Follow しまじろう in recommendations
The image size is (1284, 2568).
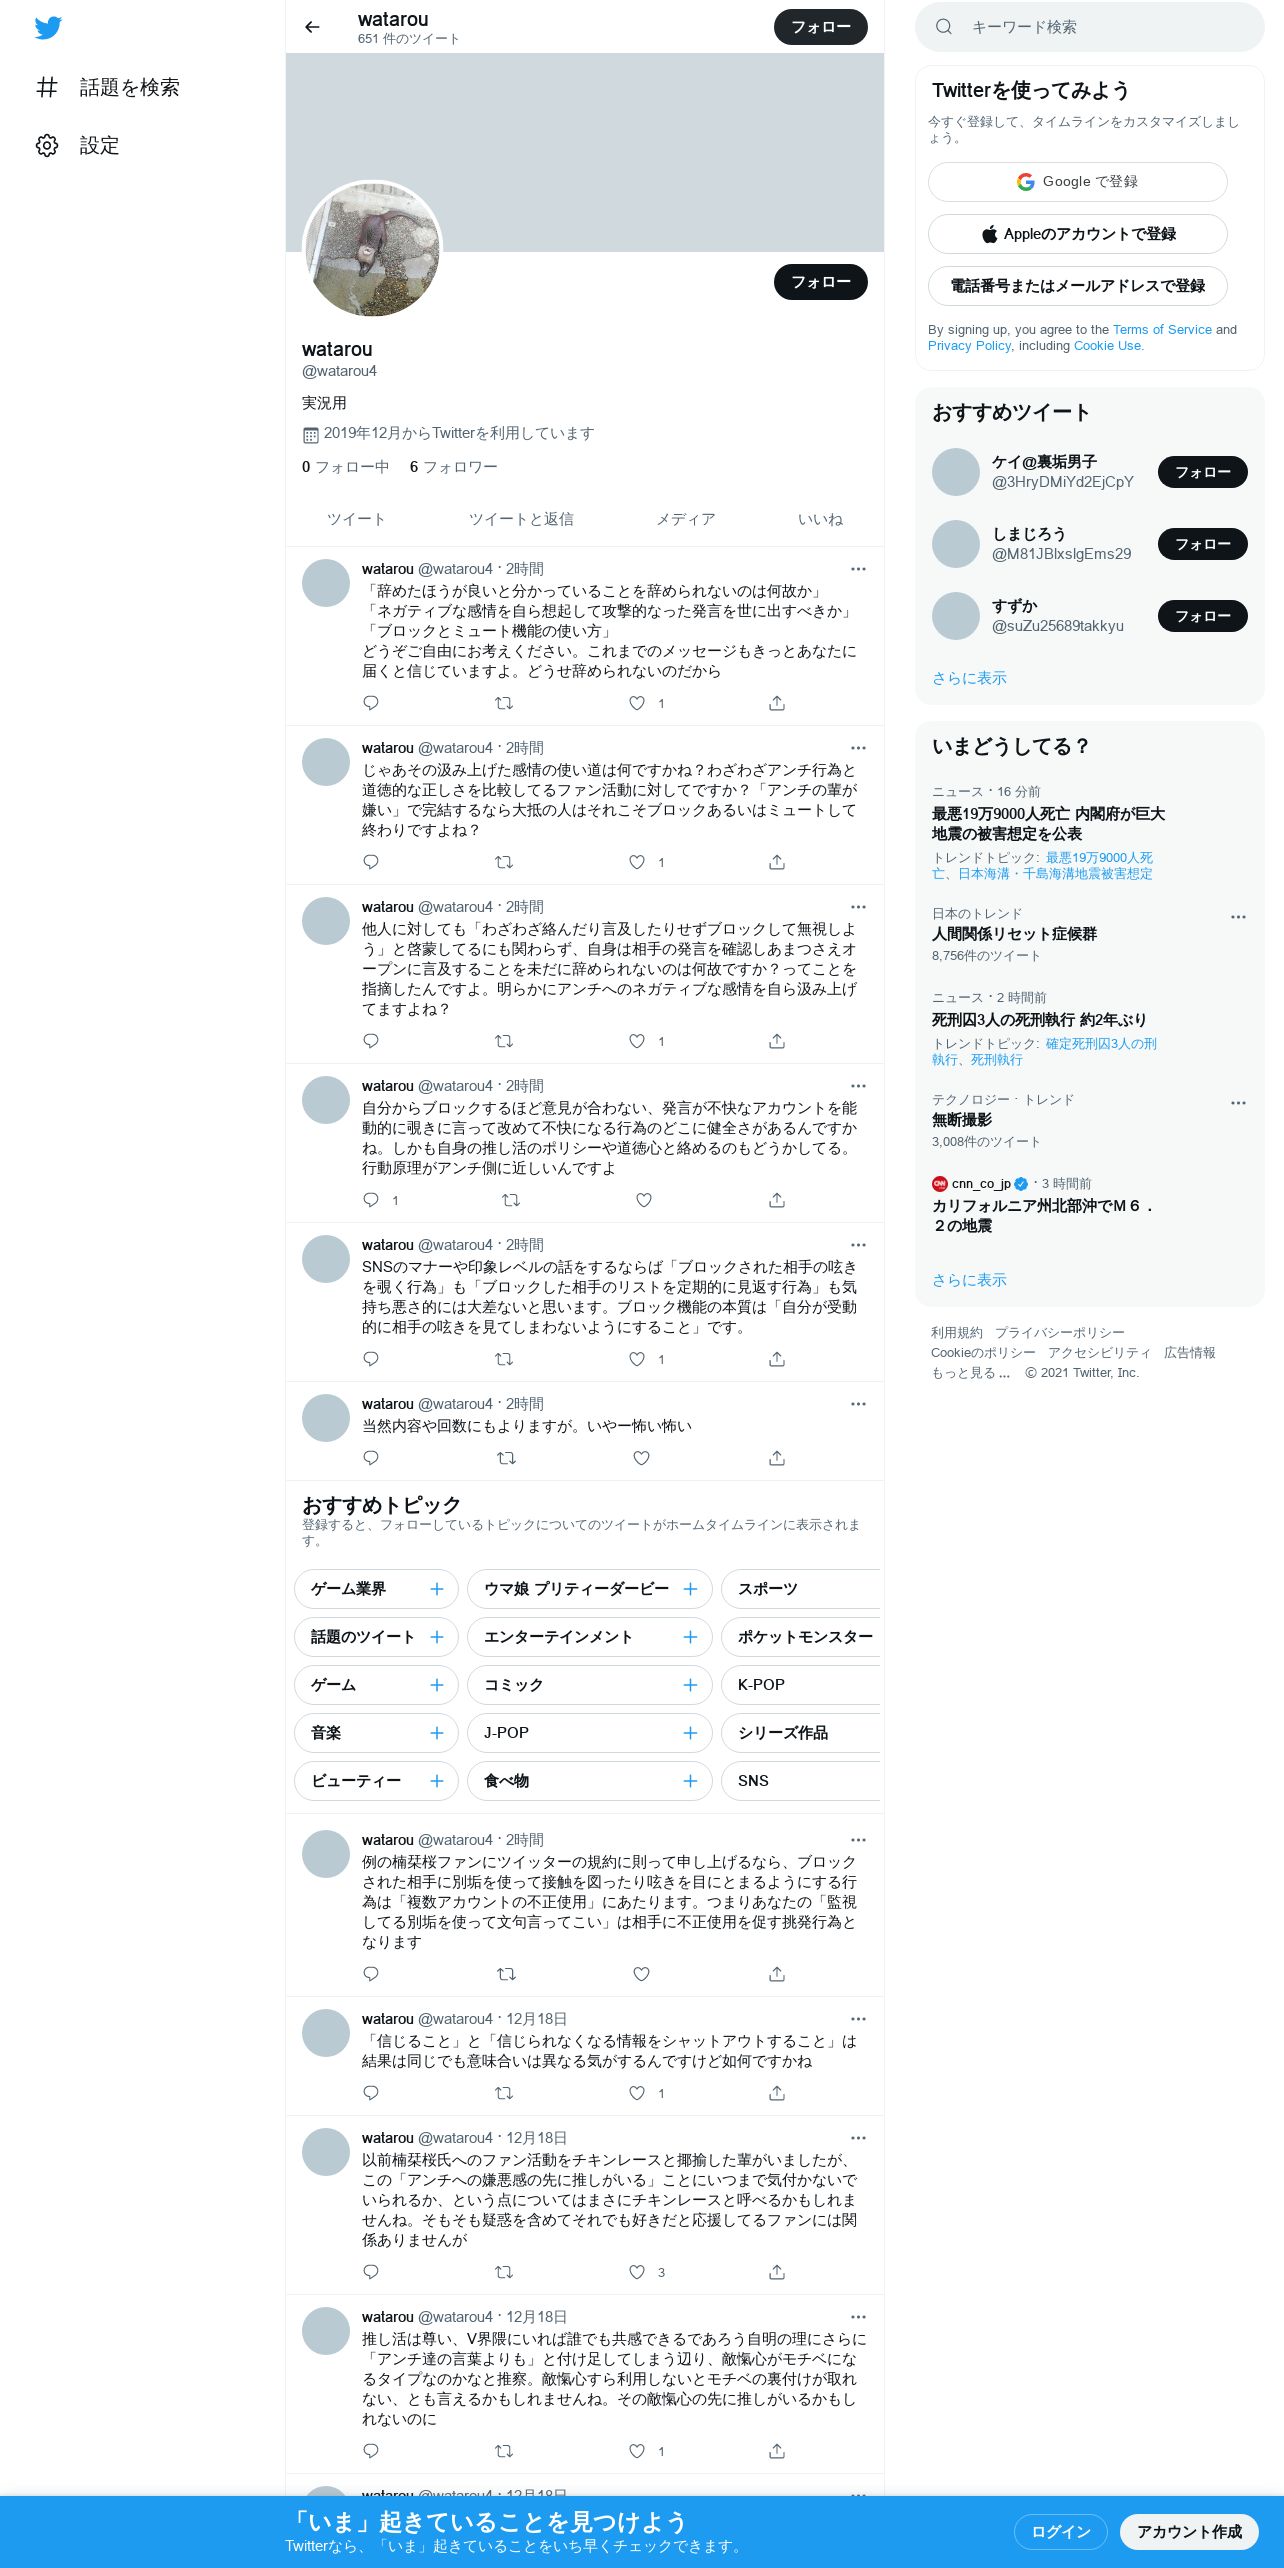click(x=1202, y=544)
